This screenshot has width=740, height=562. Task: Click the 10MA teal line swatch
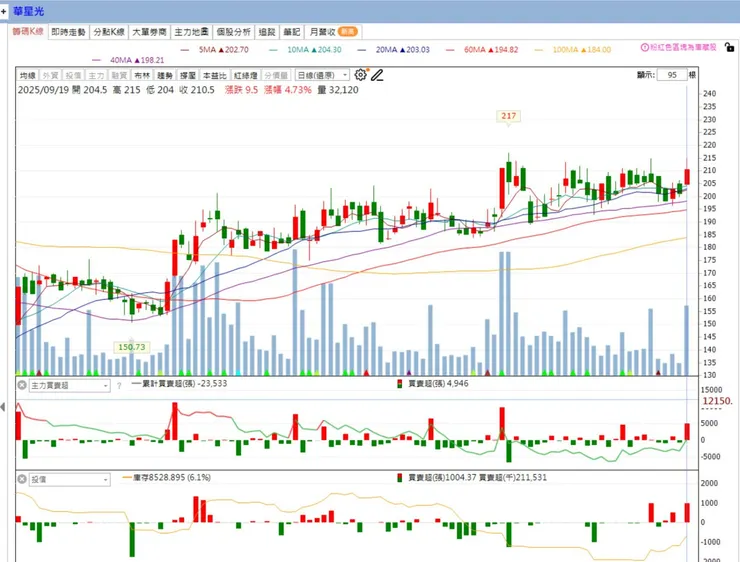273,50
